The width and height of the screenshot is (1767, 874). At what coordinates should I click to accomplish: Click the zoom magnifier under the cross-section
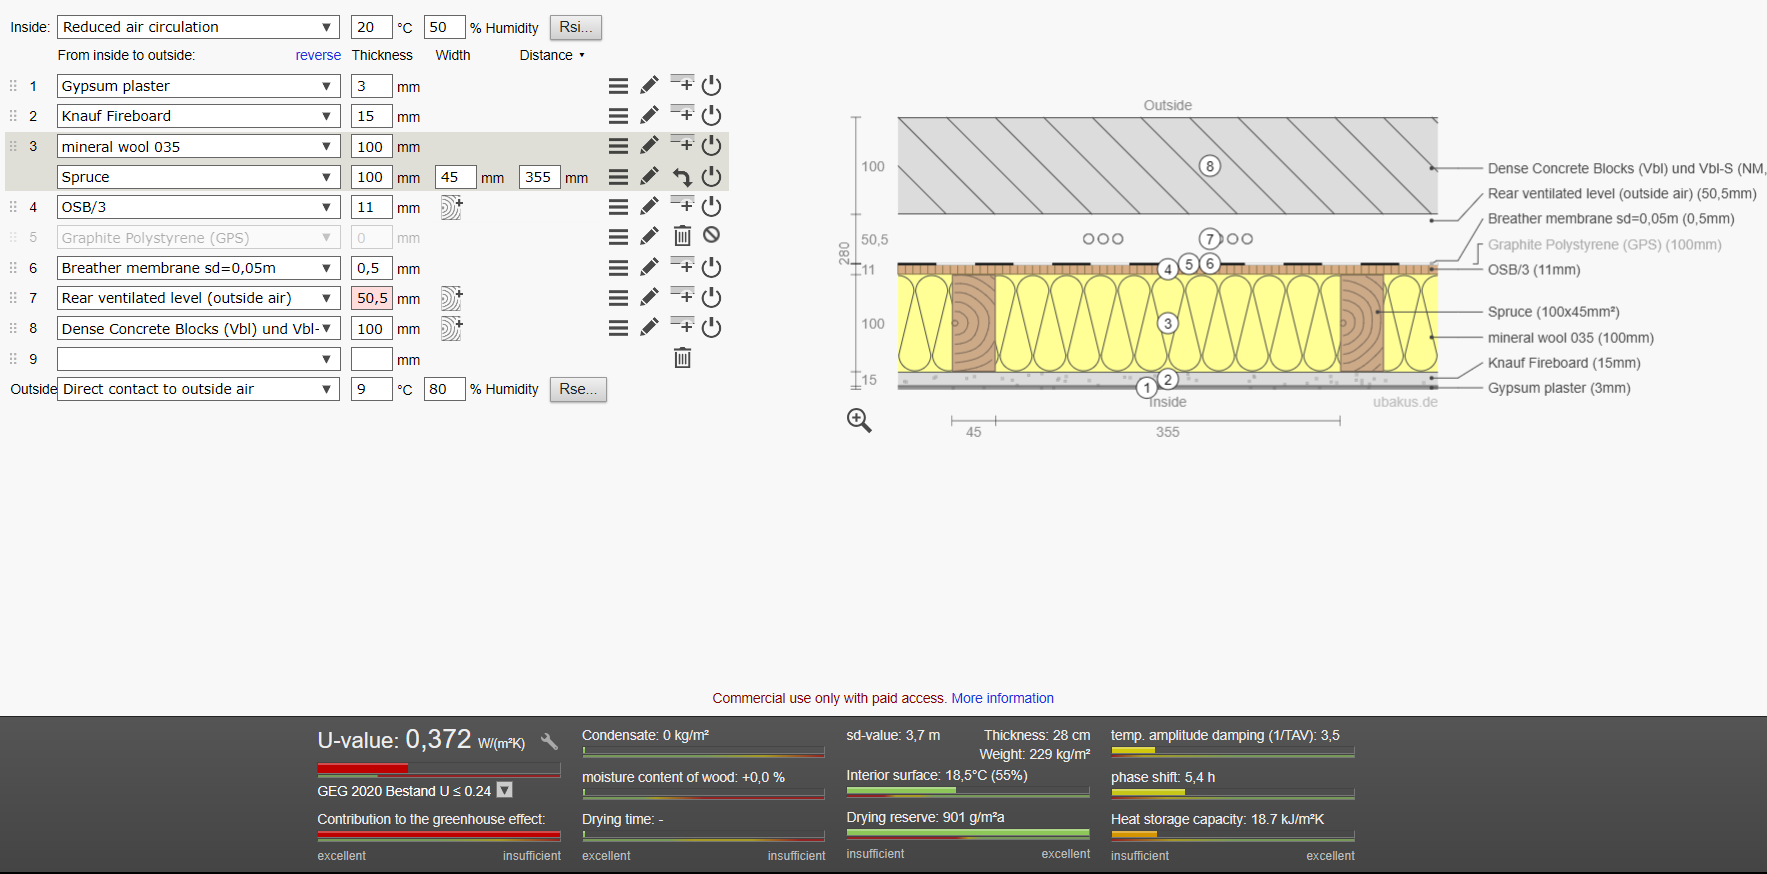859,420
